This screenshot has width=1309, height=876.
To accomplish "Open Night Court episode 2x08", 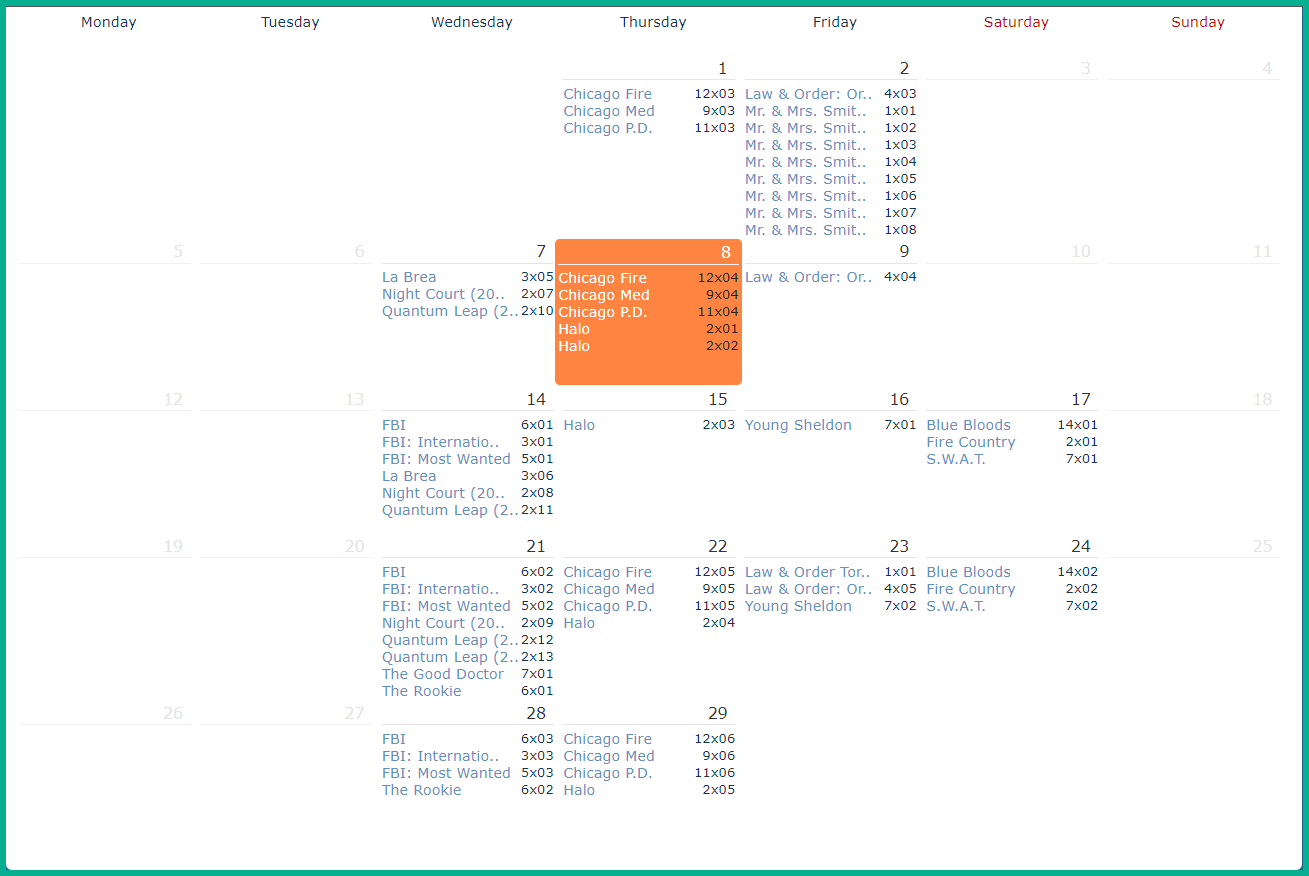I will click(x=443, y=493).
